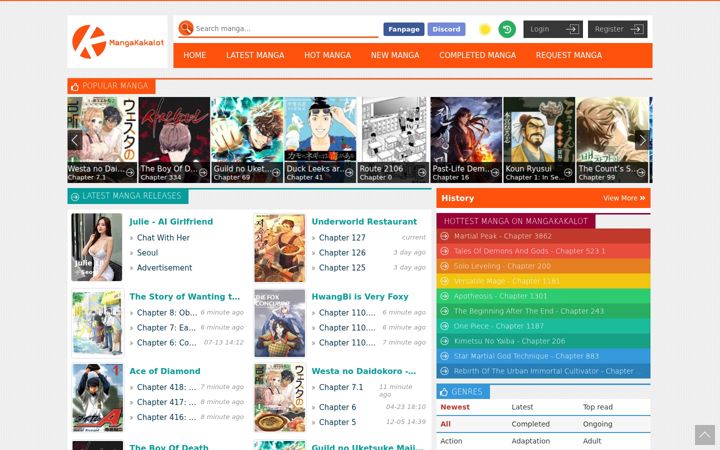Open HwangBi is Very Foxy title
This screenshot has height=450, width=720.
(360, 297)
